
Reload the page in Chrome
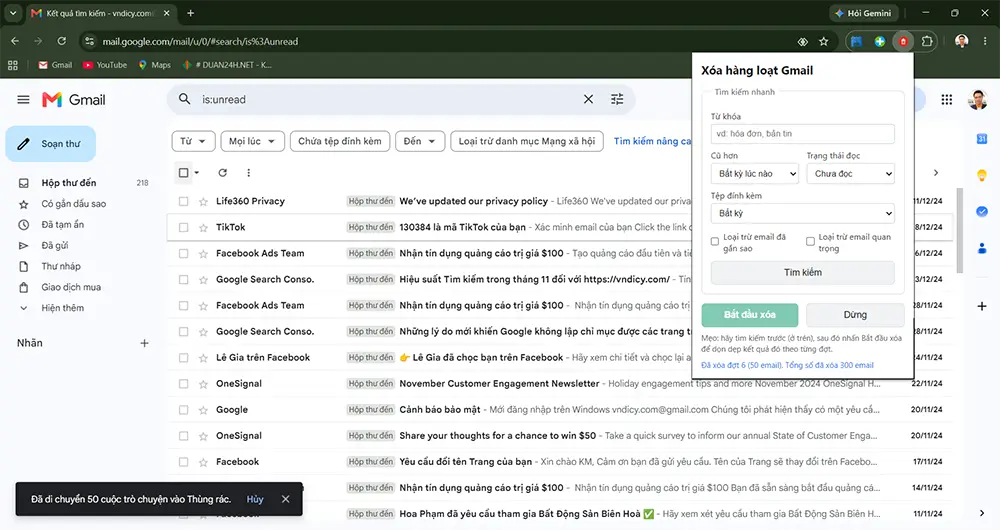(62, 41)
